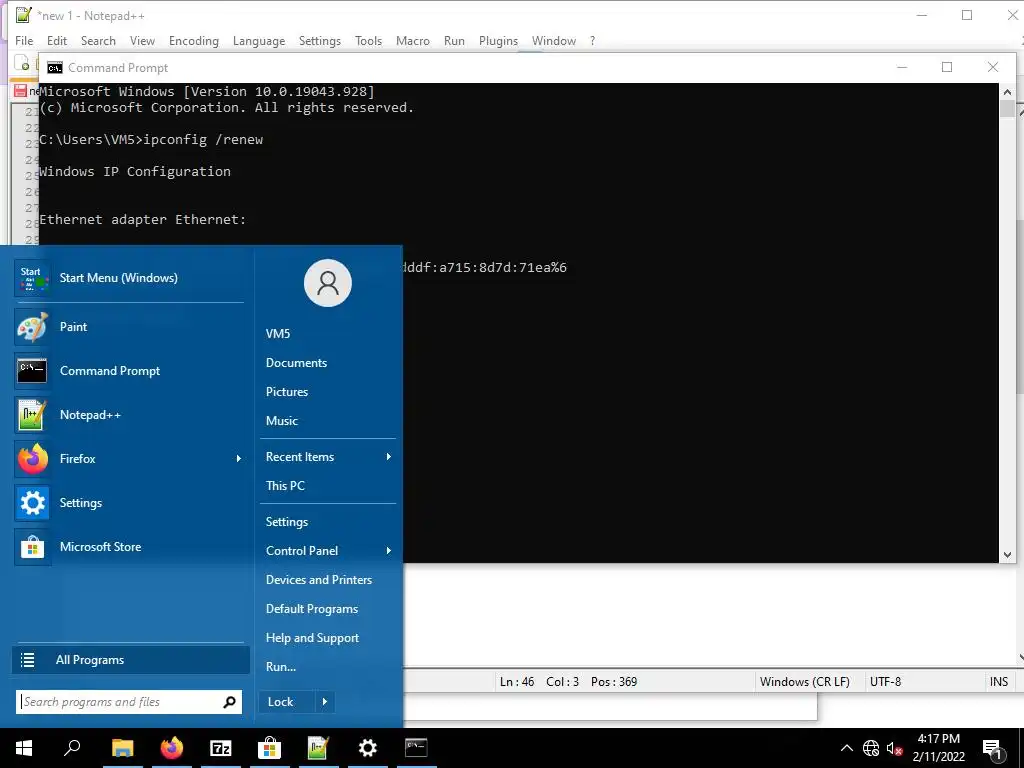Open the notification center icon

click(x=993, y=749)
